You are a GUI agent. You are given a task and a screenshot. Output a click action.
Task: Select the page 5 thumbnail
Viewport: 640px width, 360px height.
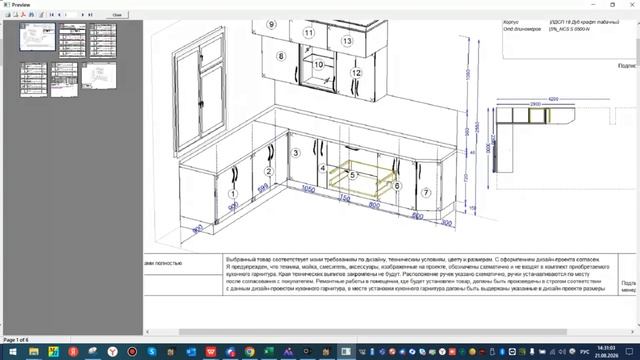coord(64,79)
